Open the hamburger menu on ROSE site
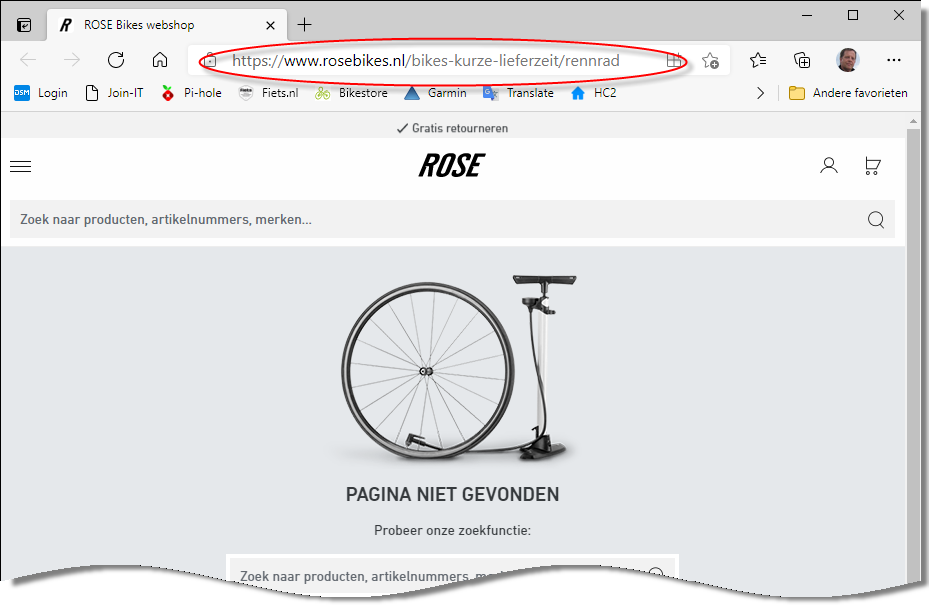Screen dimensions: 929x605 pos(20,166)
